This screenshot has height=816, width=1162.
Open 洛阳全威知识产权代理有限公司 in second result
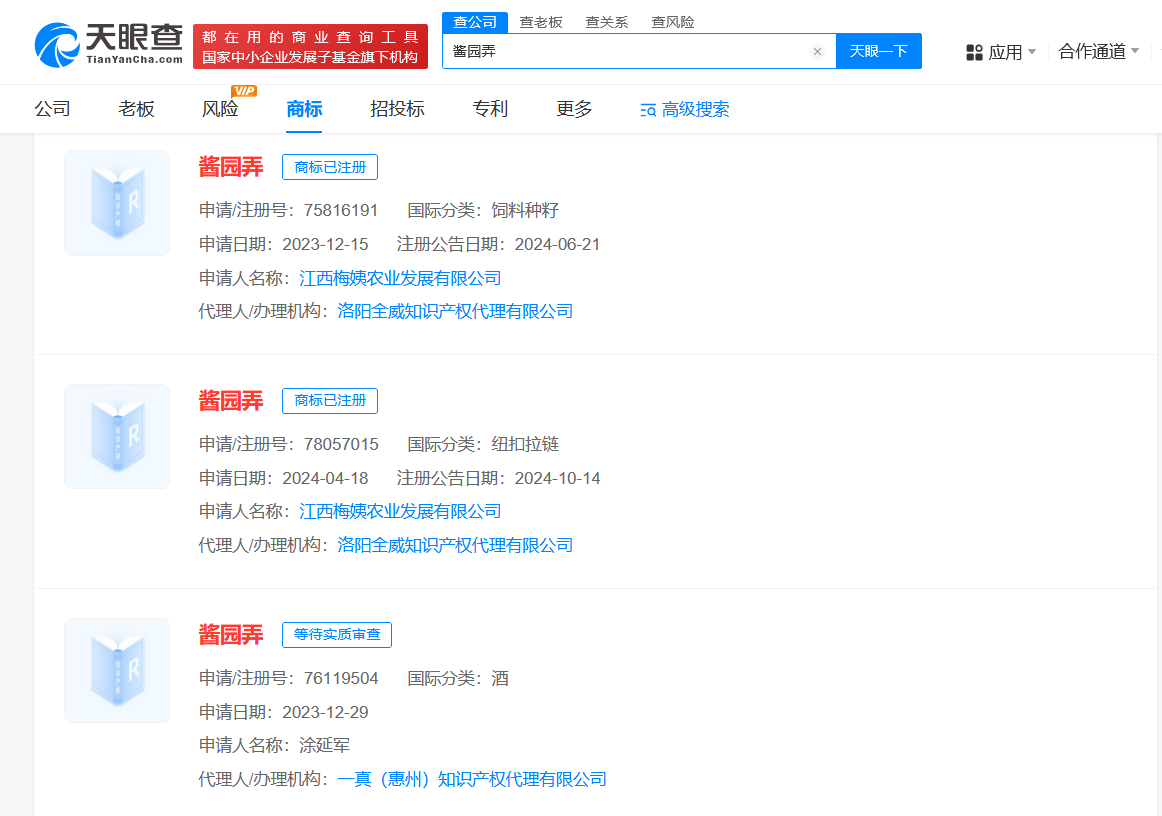click(x=455, y=545)
